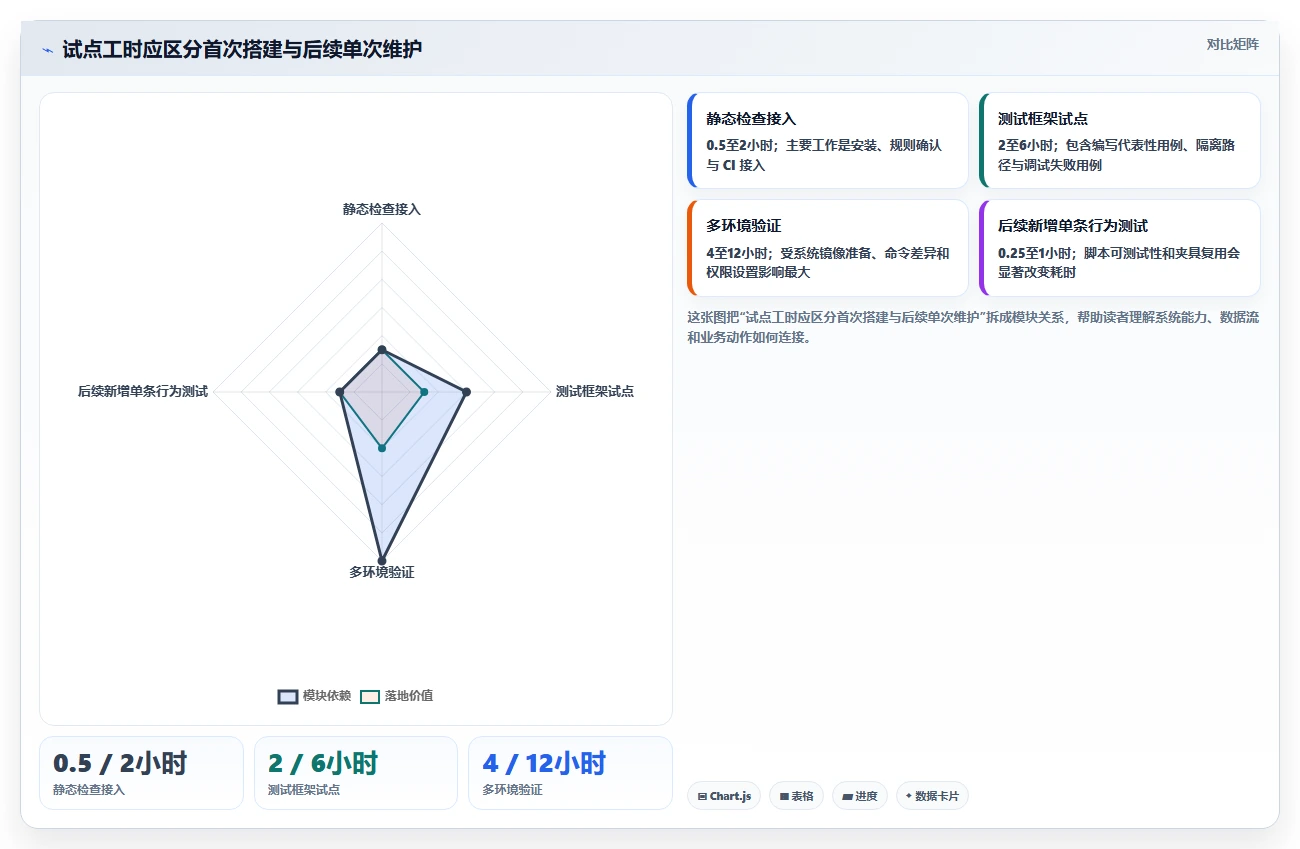Toggle the 模块依赖 legend entry
Image resolution: width=1300 pixels, height=849 pixels.
[x=314, y=696]
